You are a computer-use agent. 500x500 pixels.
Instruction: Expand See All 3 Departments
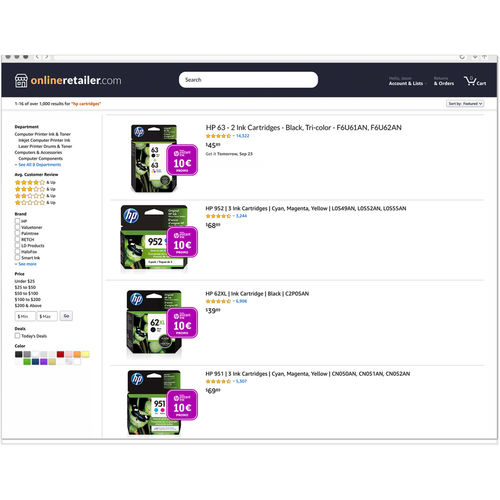[x=40, y=165]
